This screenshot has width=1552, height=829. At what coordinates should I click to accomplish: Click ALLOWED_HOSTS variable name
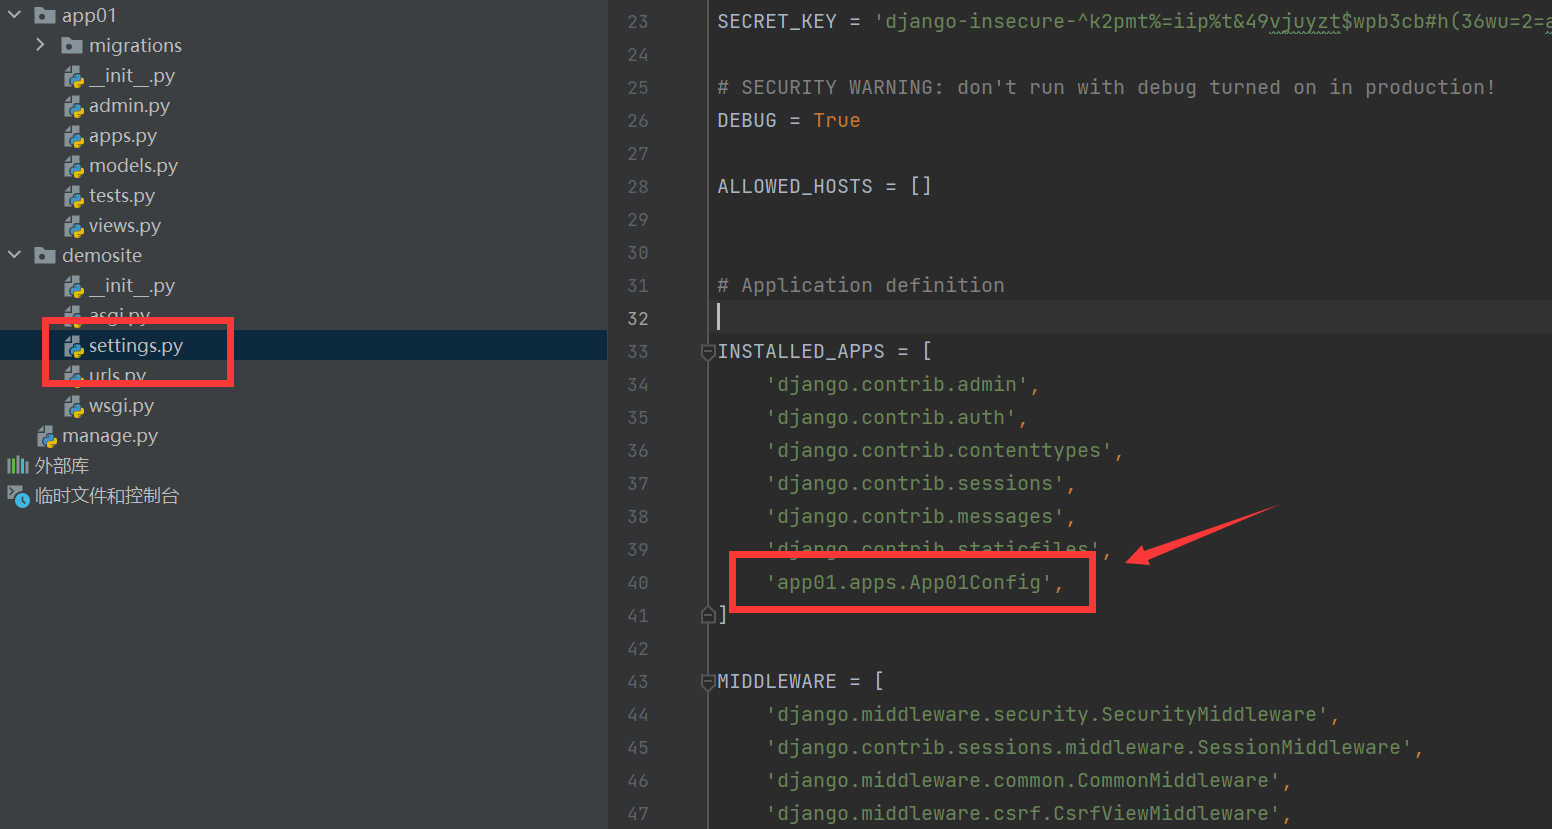point(795,186)
